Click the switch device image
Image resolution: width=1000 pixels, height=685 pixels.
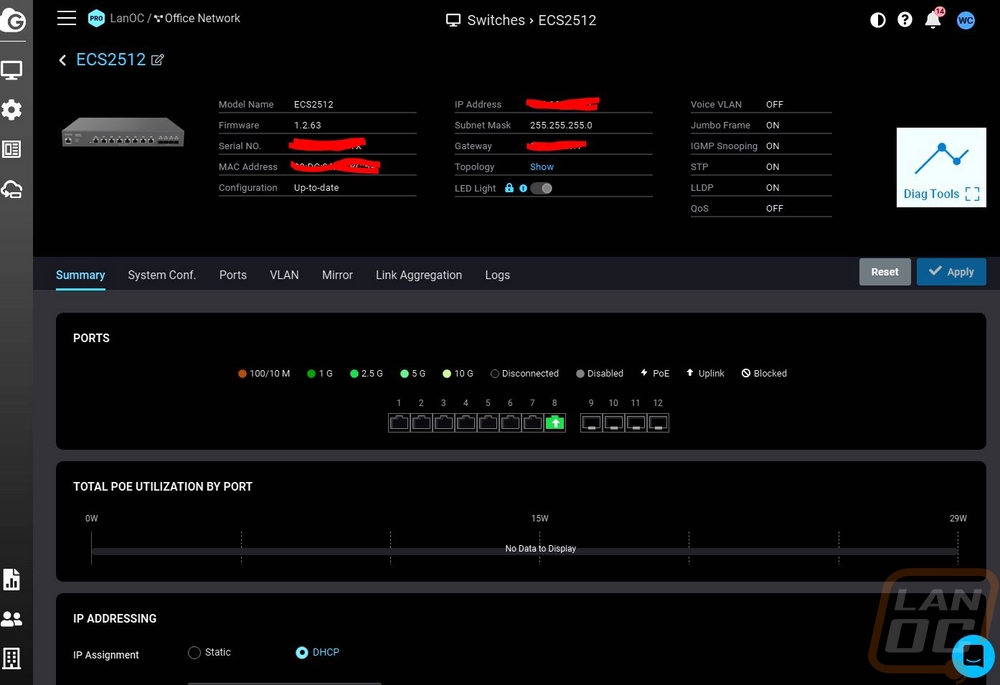click(x=123, y=133)
